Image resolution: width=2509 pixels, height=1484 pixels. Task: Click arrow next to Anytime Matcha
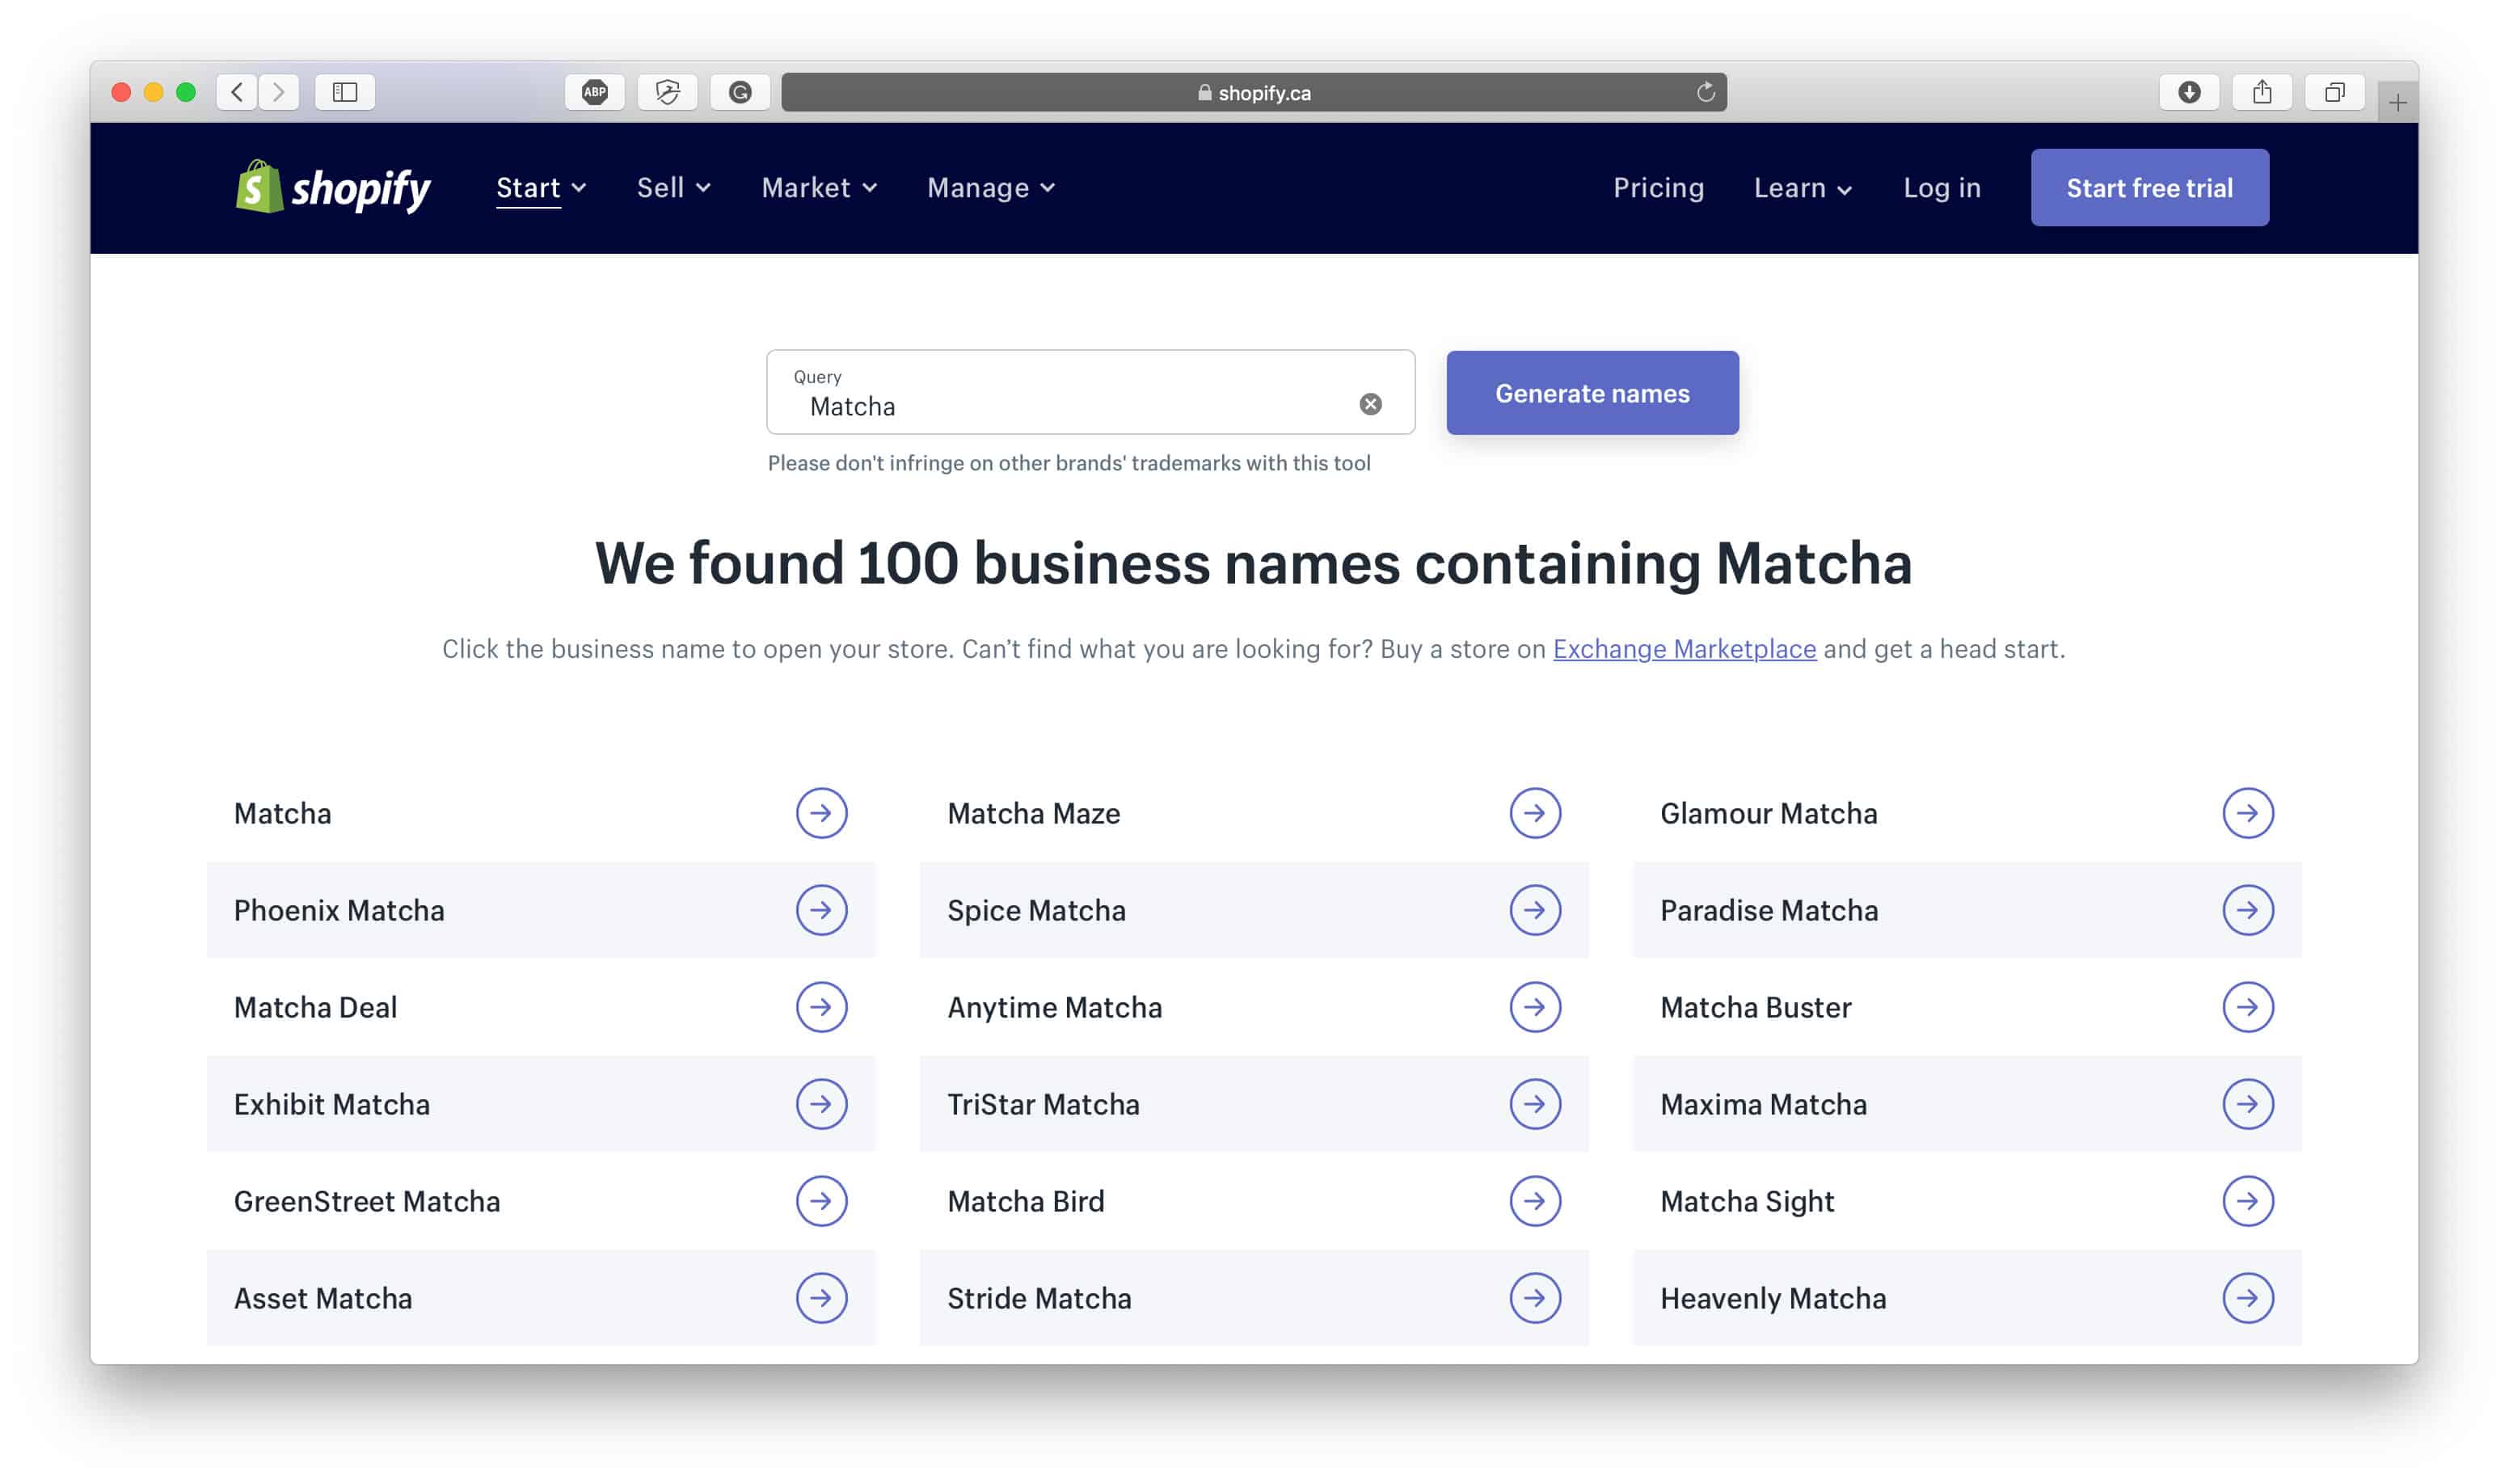pos(1535,1007)
